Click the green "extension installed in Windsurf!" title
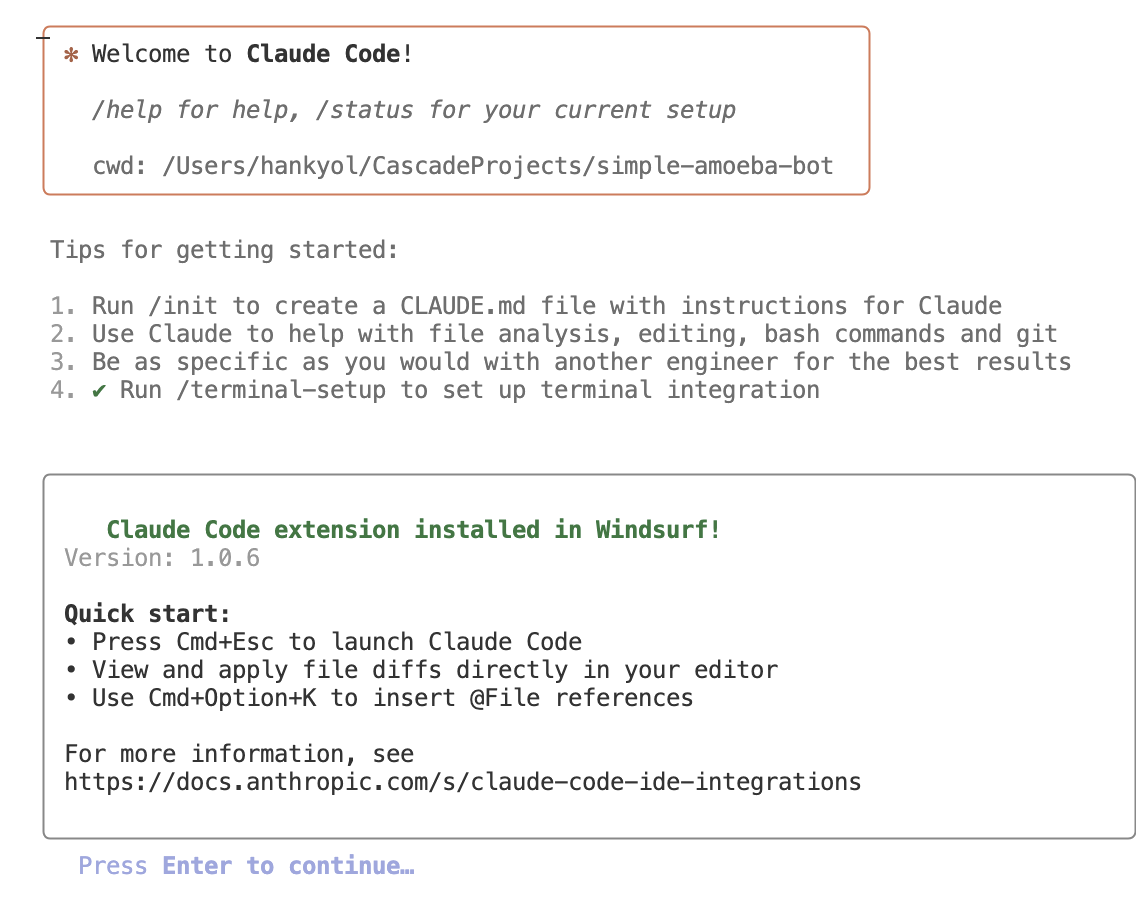 (413, 530)
